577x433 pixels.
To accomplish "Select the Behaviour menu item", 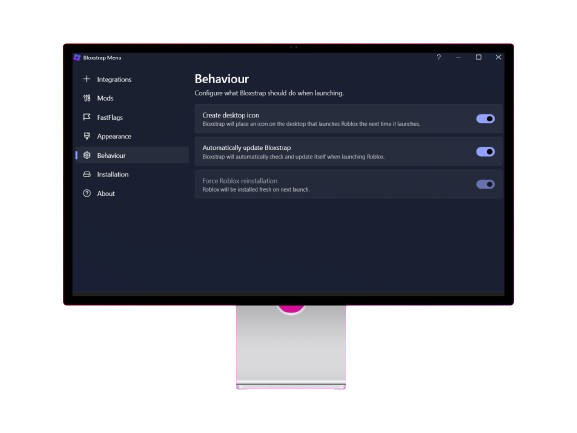I will tap(132, 155).
